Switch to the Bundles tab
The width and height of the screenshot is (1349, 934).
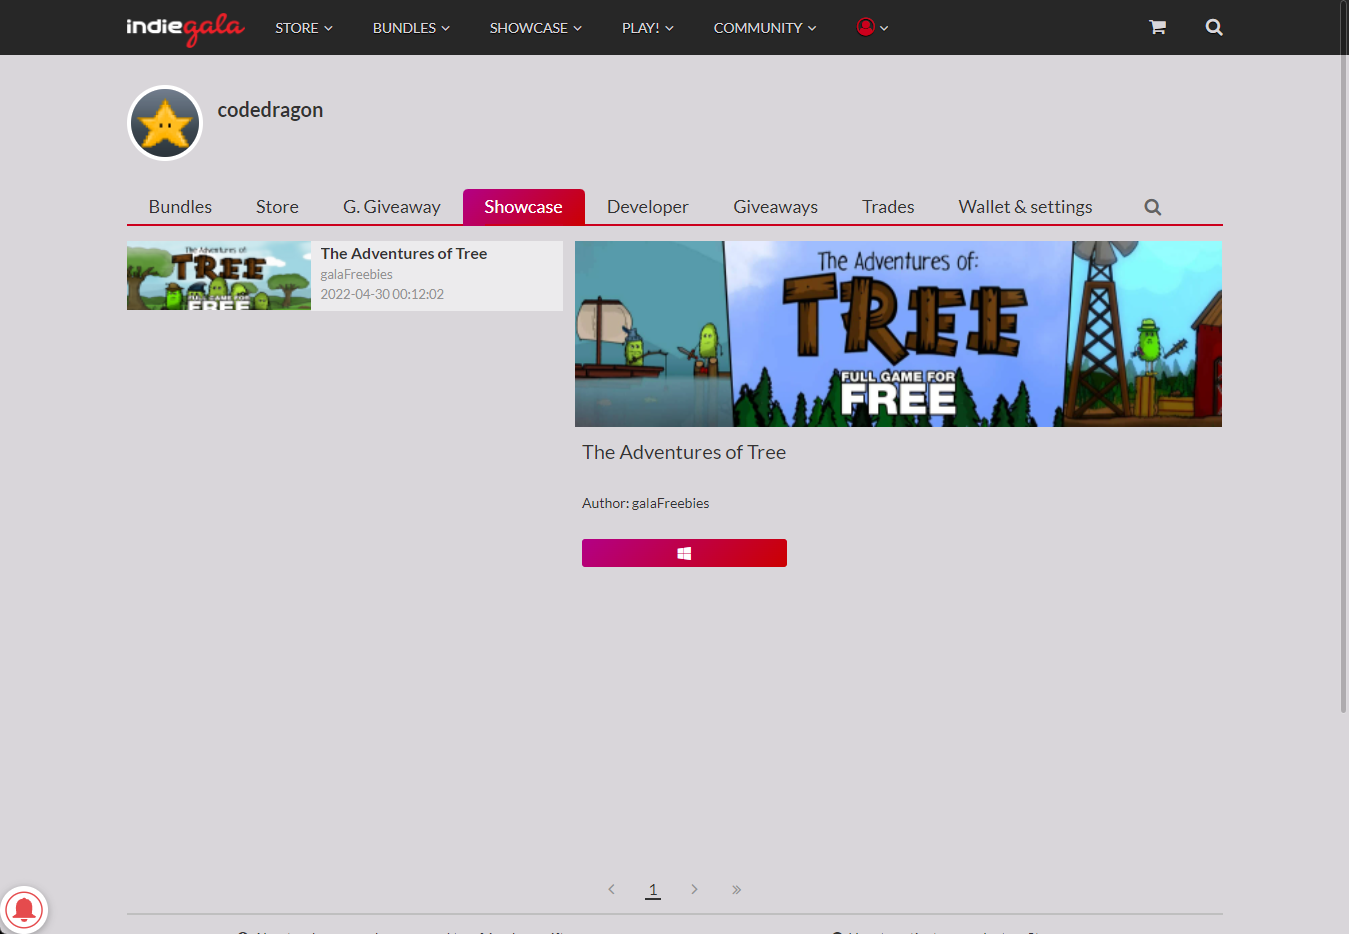(180, 207)
